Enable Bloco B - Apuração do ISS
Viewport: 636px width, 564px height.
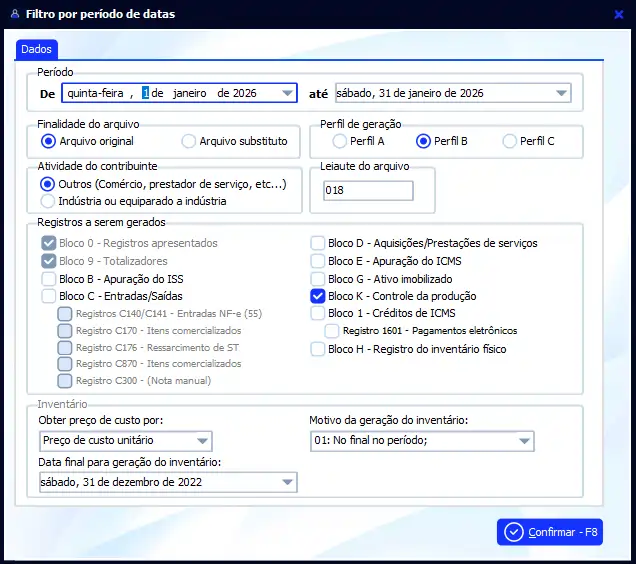(49, 279)
